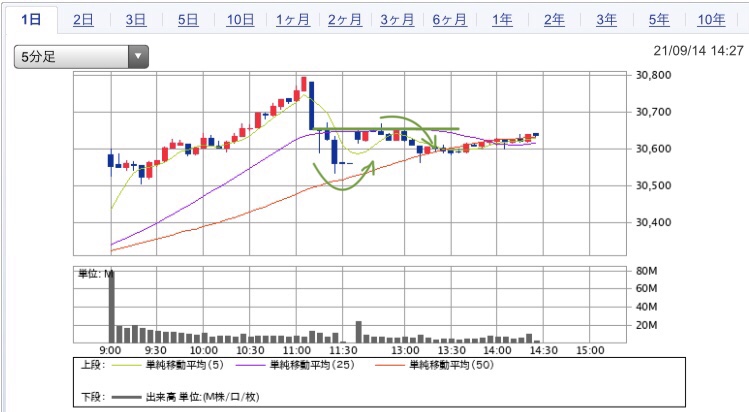Click the 80M volume axis label
Image resolution: width=749 pixels, height=412 pixels.
click(x=646, y=271)
